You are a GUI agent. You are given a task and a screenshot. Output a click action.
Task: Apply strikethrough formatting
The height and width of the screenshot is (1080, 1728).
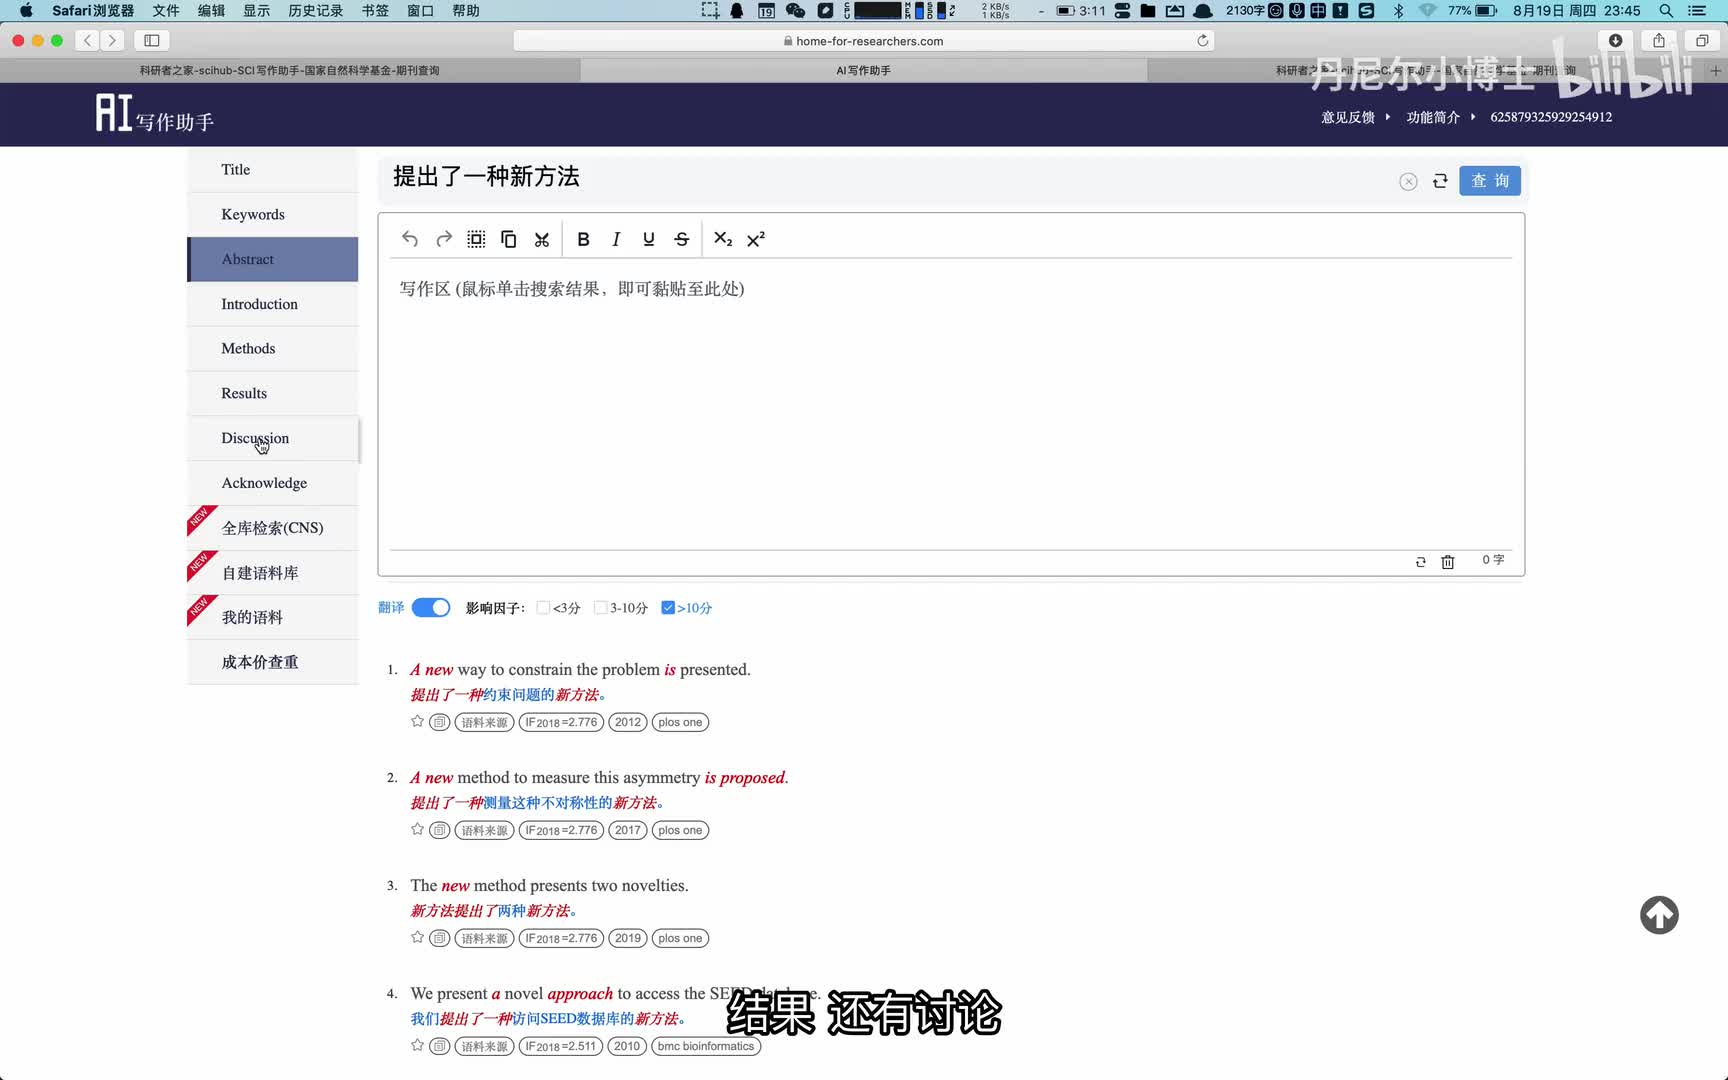point(682,239)
